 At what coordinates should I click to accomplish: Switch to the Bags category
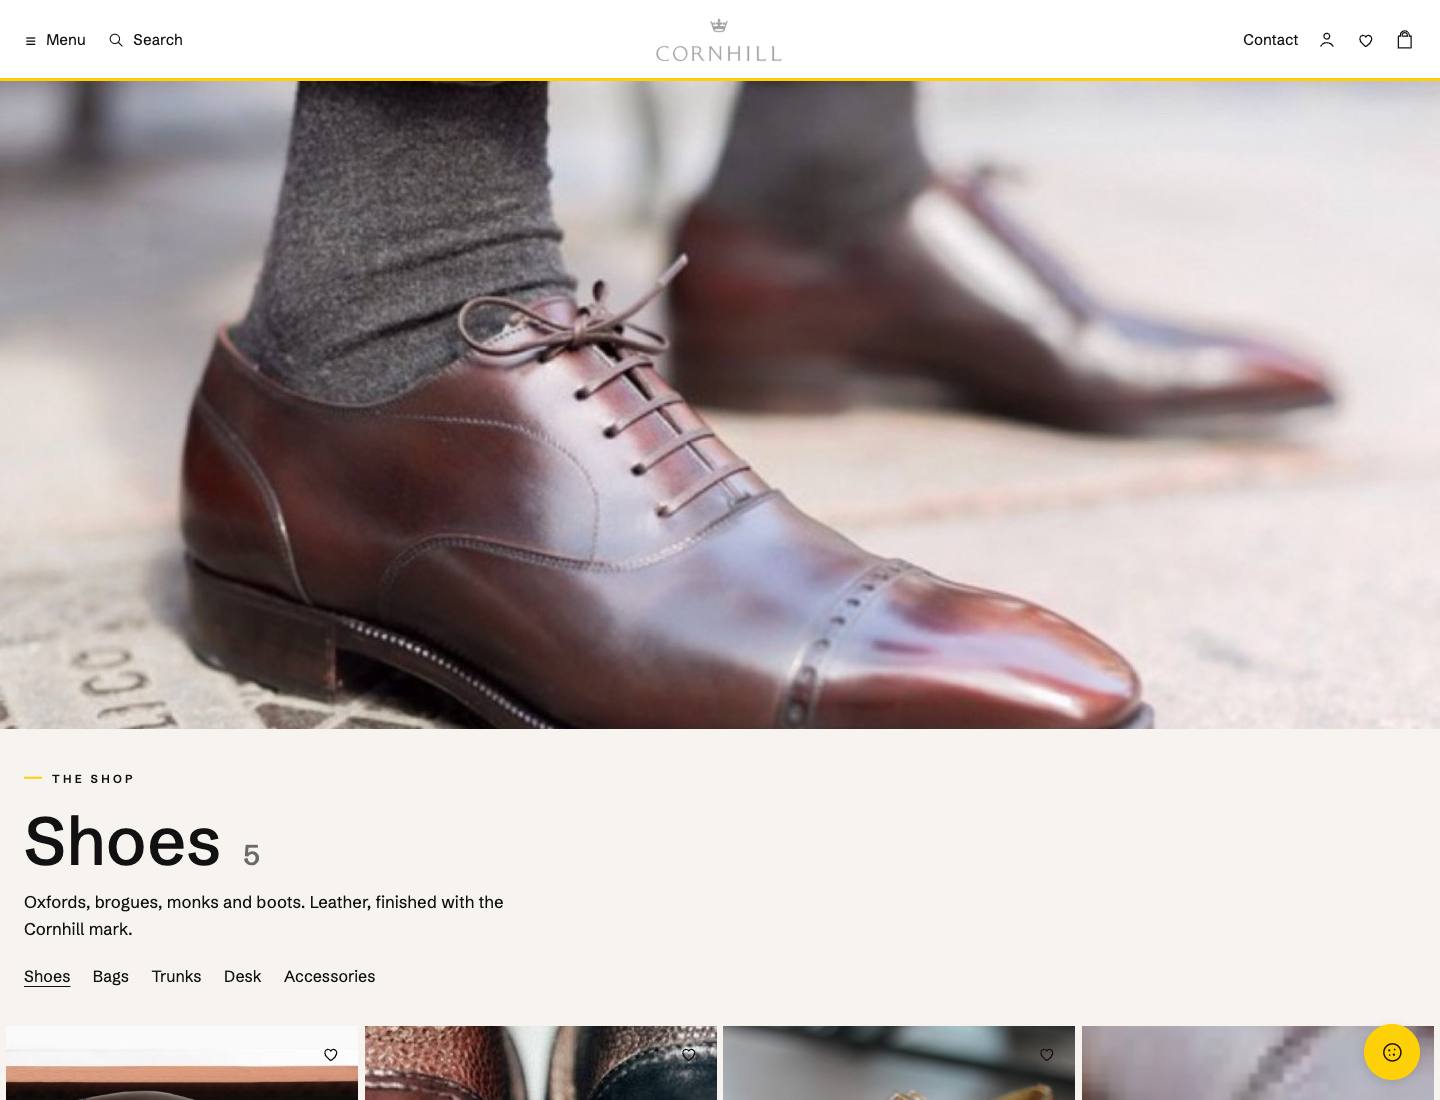pyautogui.click(x=111, y=976)
